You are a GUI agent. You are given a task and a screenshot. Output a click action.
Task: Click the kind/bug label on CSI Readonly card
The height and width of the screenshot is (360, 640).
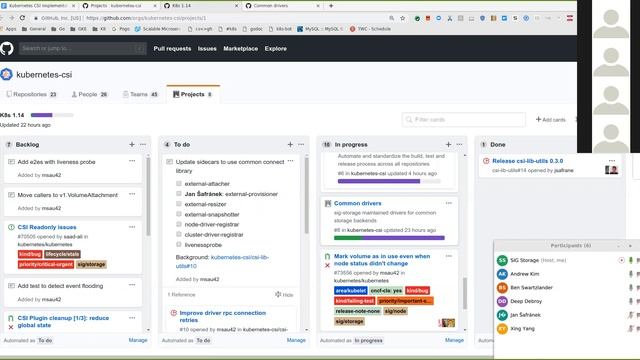tap(30, 254)
